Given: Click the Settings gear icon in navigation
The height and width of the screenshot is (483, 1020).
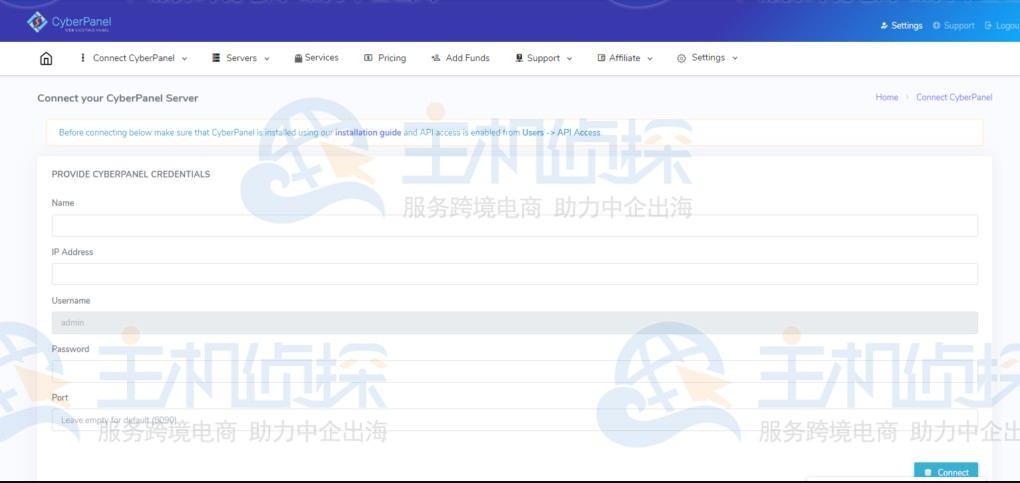Looking at the screenshot, I should click(x=681, y=58).
